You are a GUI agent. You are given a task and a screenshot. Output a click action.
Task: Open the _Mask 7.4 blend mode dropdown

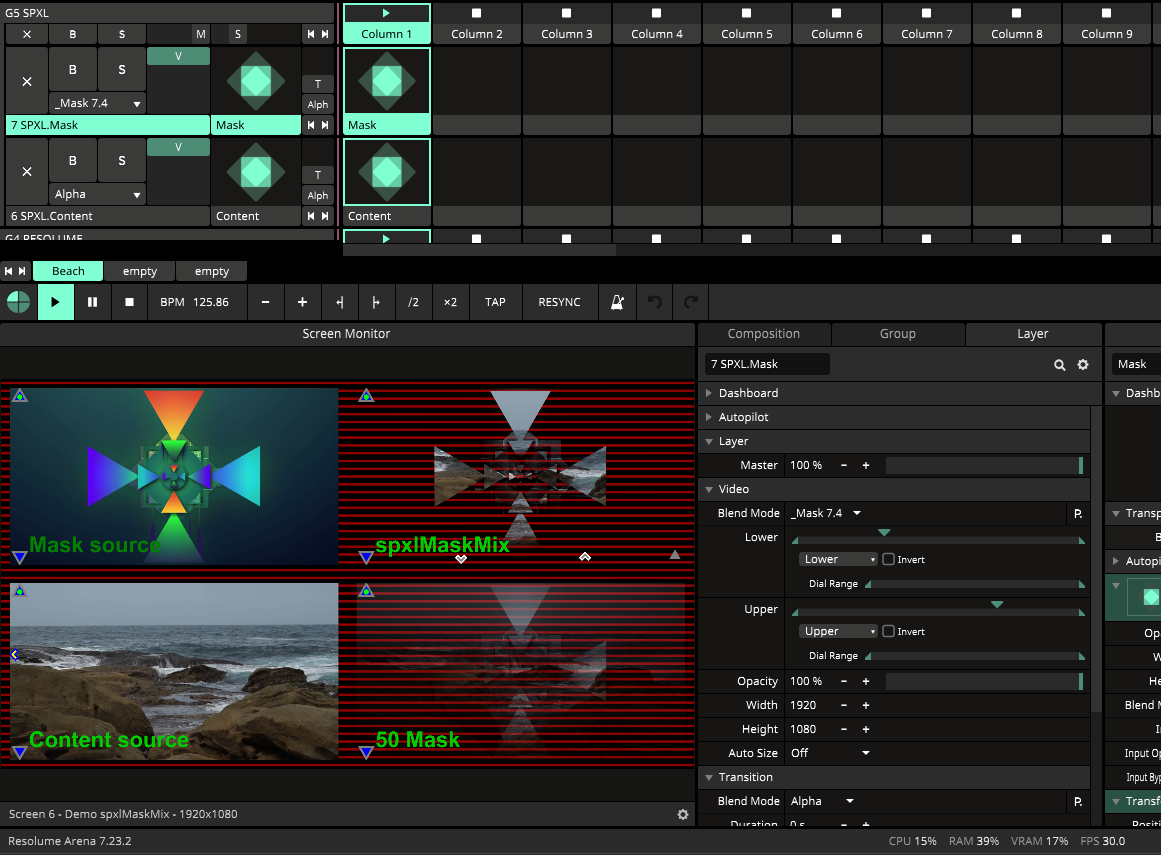[x=826, y=513]
